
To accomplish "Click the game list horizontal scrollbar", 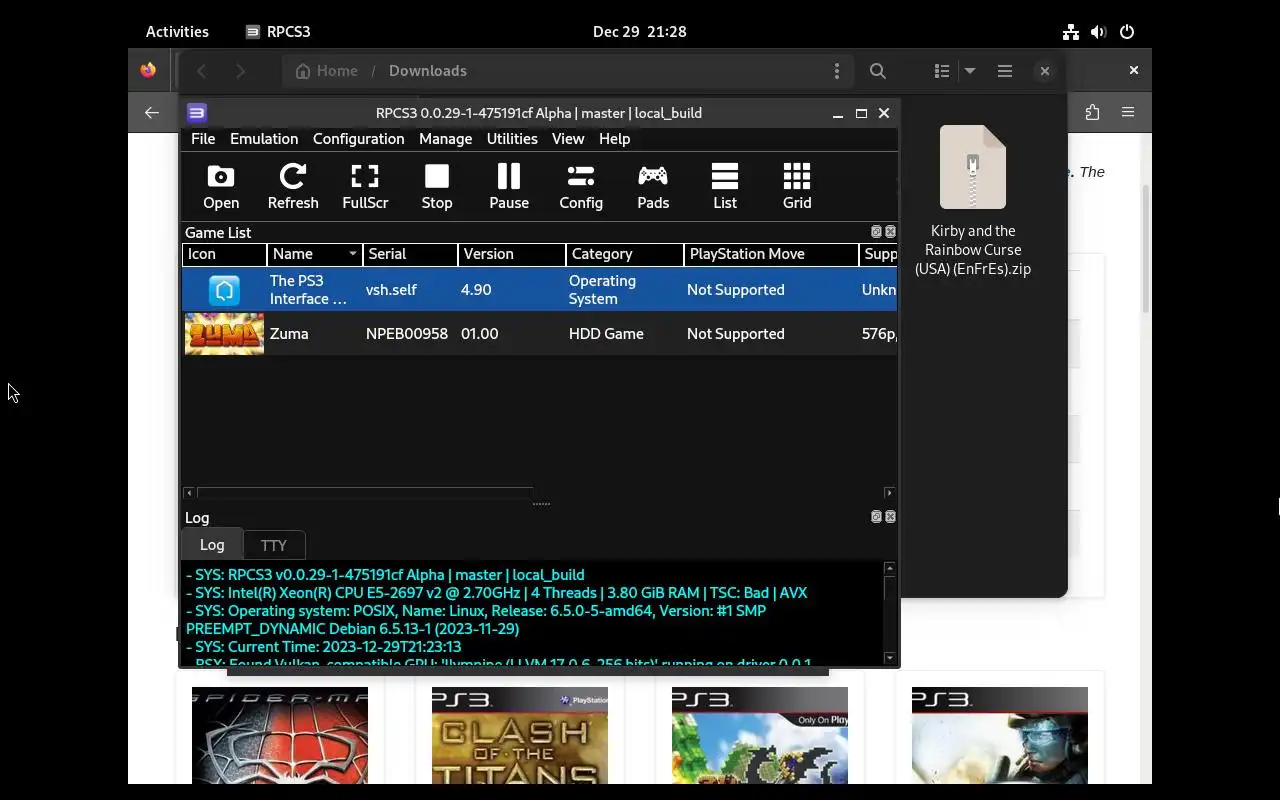I will [365, 492].
